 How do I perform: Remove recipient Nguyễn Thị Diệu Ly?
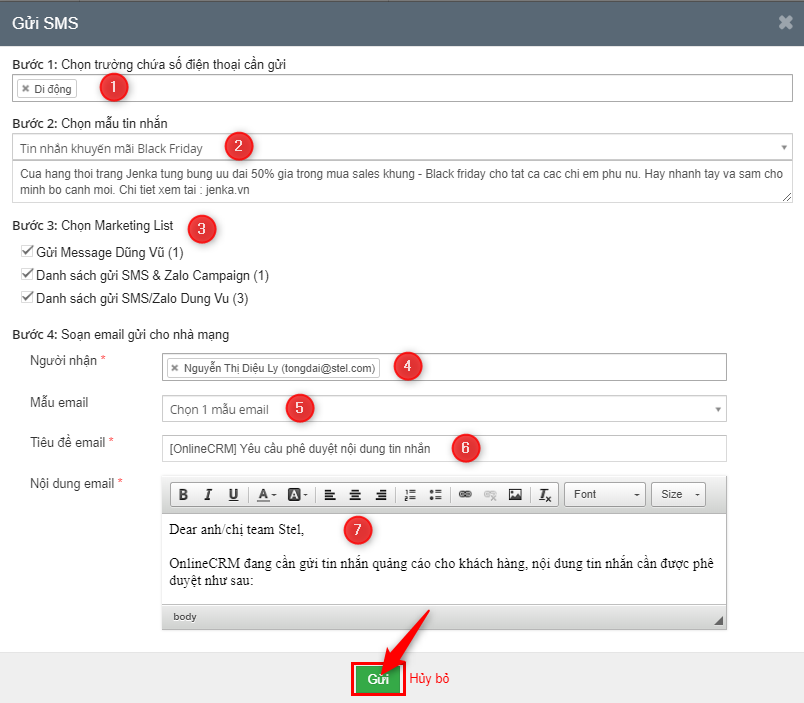(x=175, y=368)
